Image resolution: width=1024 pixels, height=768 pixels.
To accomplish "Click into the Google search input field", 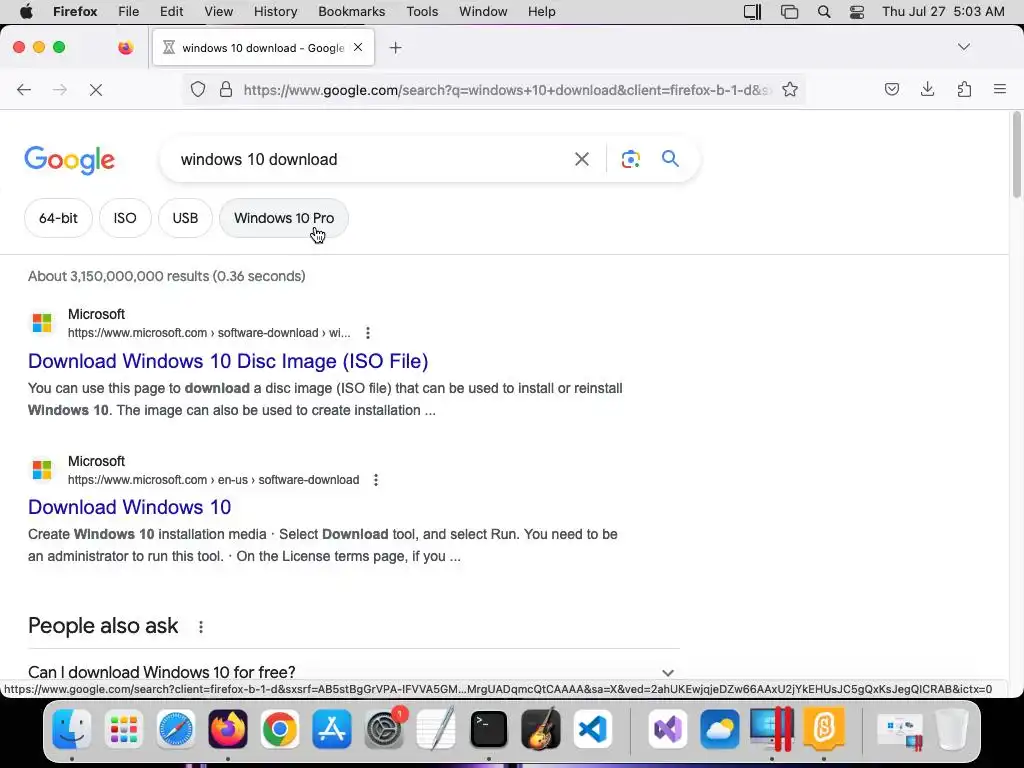I will coord(372,159).
